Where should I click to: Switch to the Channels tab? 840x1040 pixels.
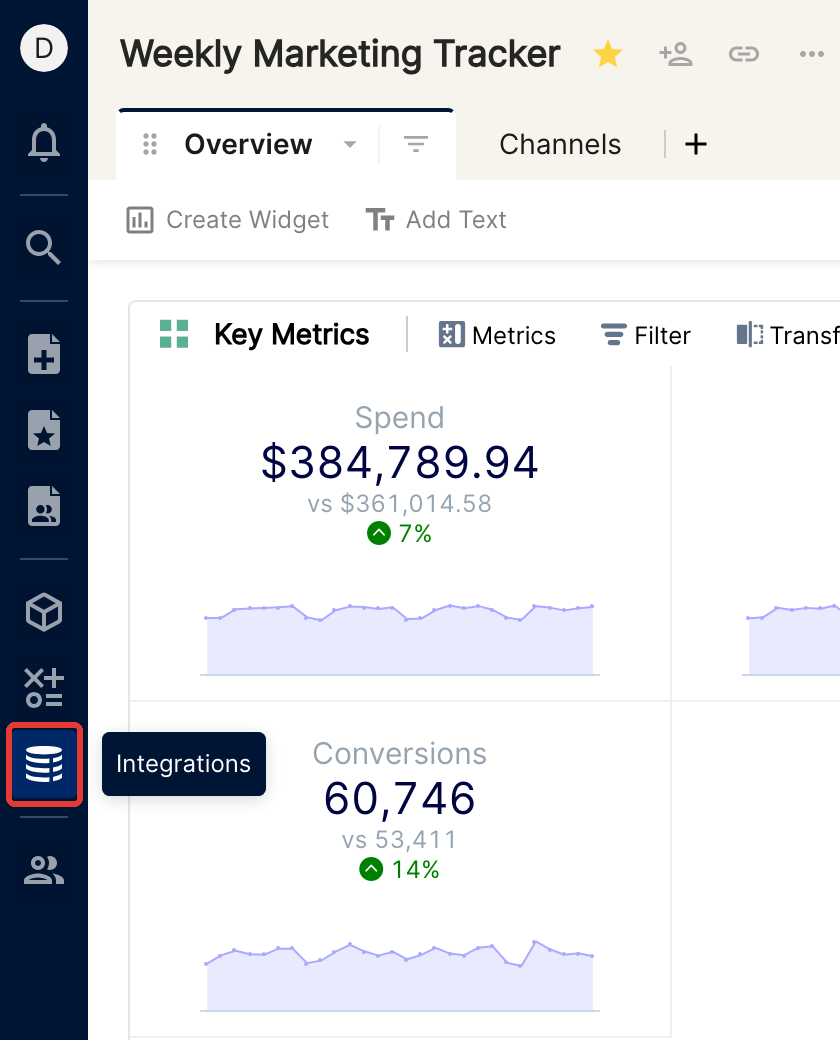coord(560,144)
